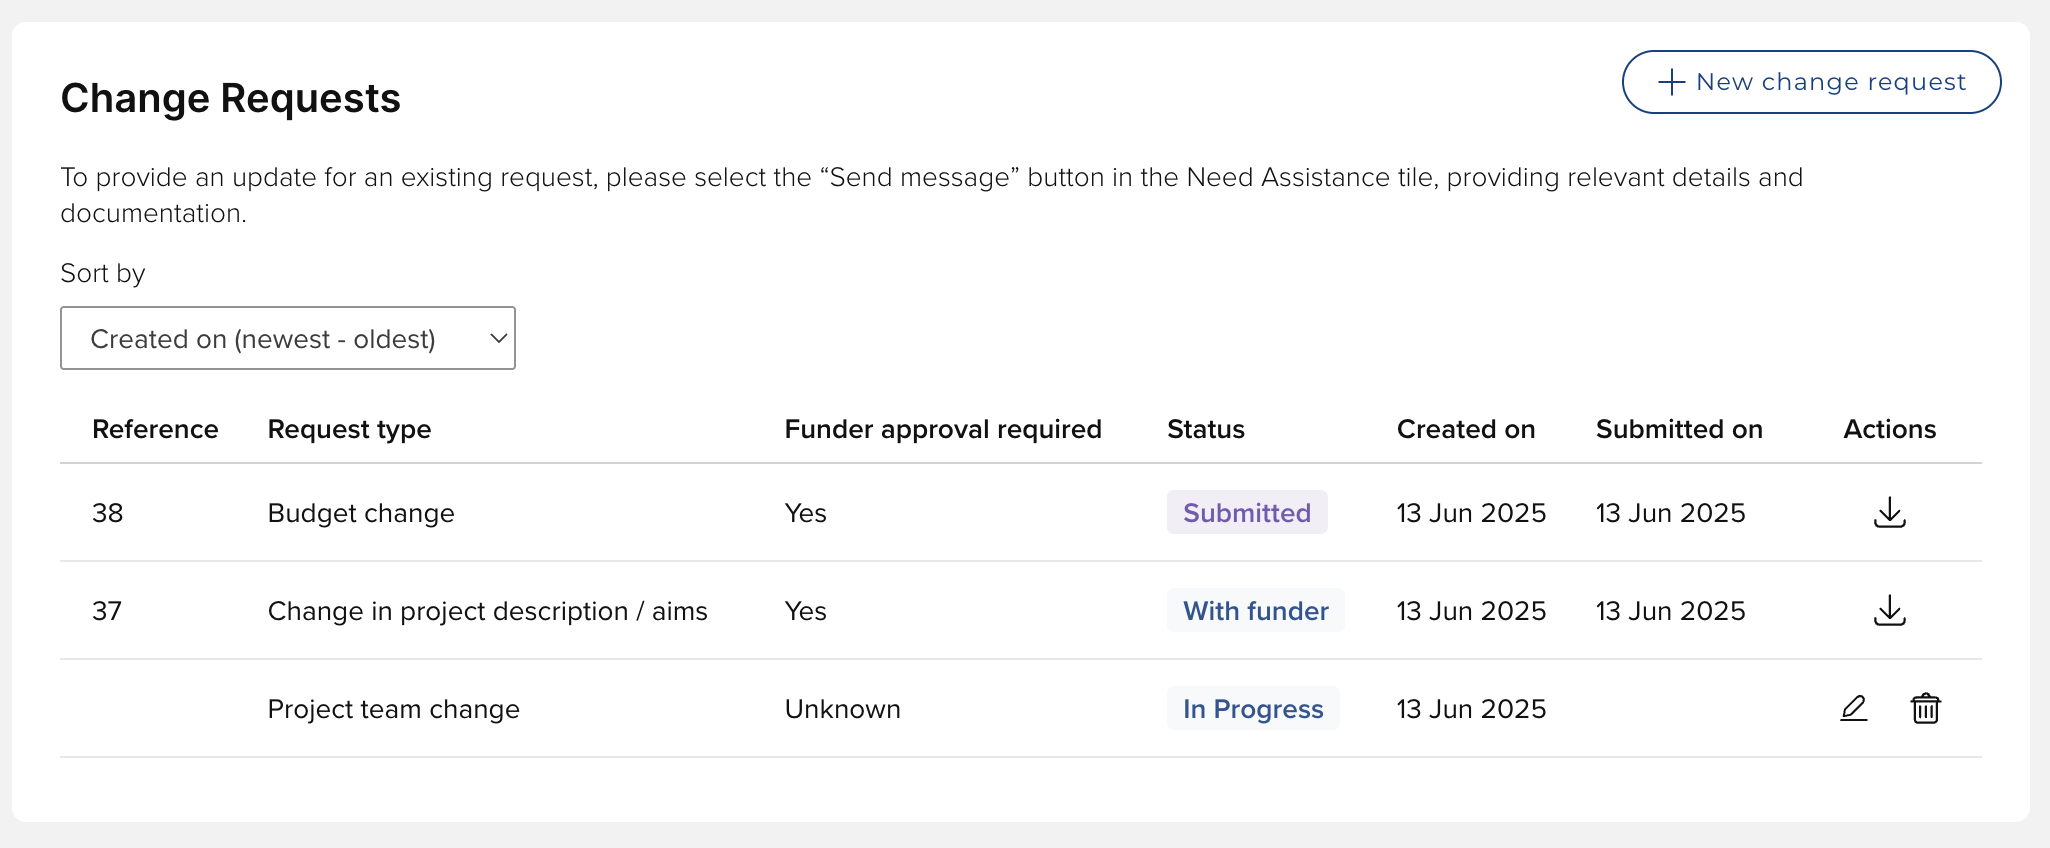Click the With funder status badge
The width and height of the screenshot is (2050, 848).
point(1255,610)
